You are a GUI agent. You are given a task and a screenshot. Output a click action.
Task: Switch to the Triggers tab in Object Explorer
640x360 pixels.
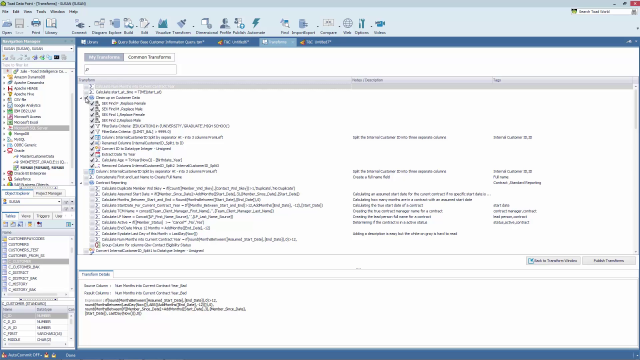(x=43, y=216)
